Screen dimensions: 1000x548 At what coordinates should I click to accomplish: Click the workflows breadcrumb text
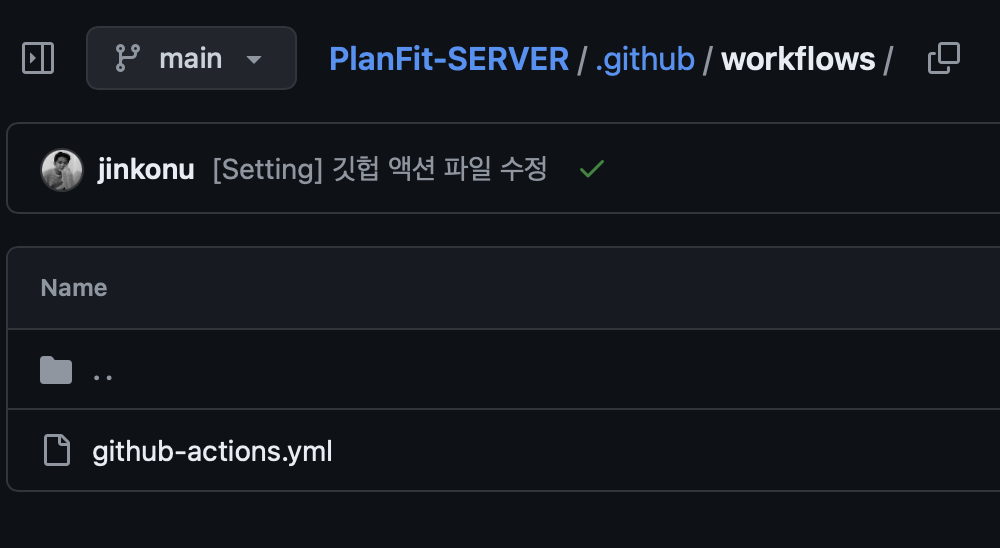pos(798,59)
